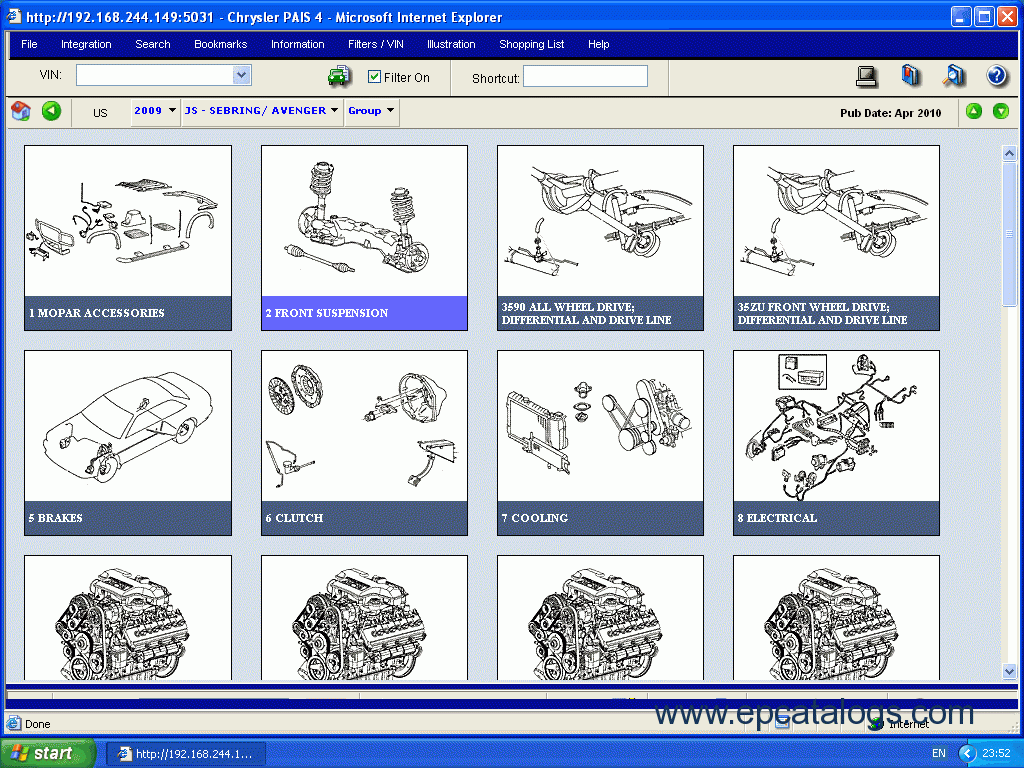Click the magnifier document search icon

pyautogui.click(x=953, y=76)
